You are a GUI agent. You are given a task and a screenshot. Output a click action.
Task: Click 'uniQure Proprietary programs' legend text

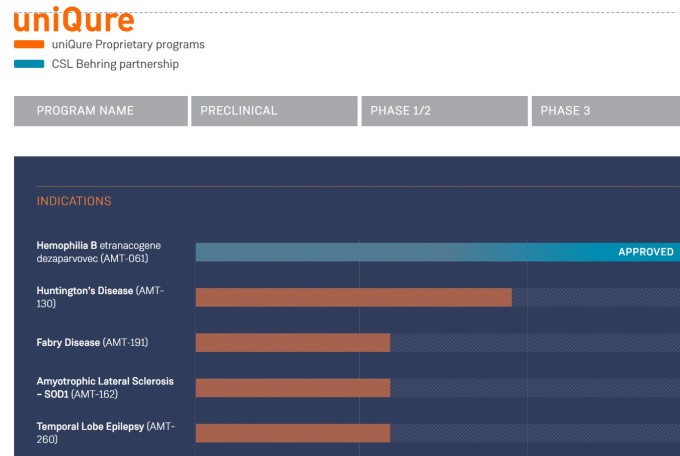(128, 45)
